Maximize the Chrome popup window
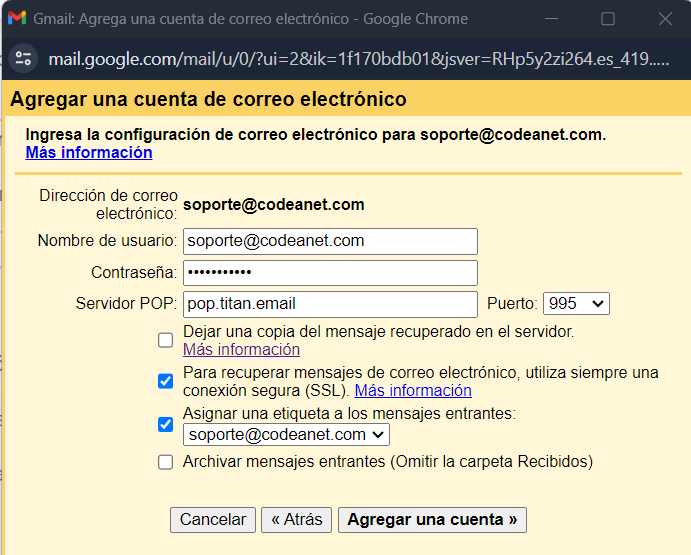The image size is (691, 555). (x=608, y=19)
